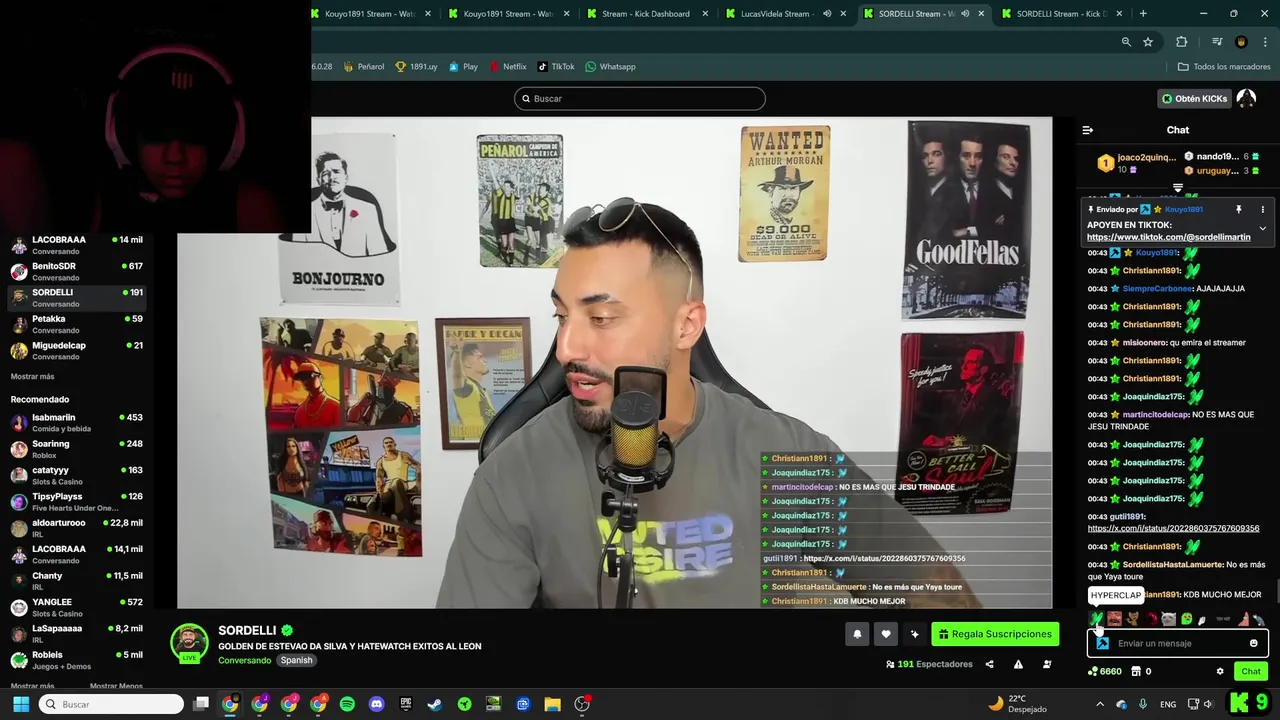Image resolution: width=1280 pixels, height=720 pixels.
Task: Open Discord from taskbar
Action: [376, 704]
